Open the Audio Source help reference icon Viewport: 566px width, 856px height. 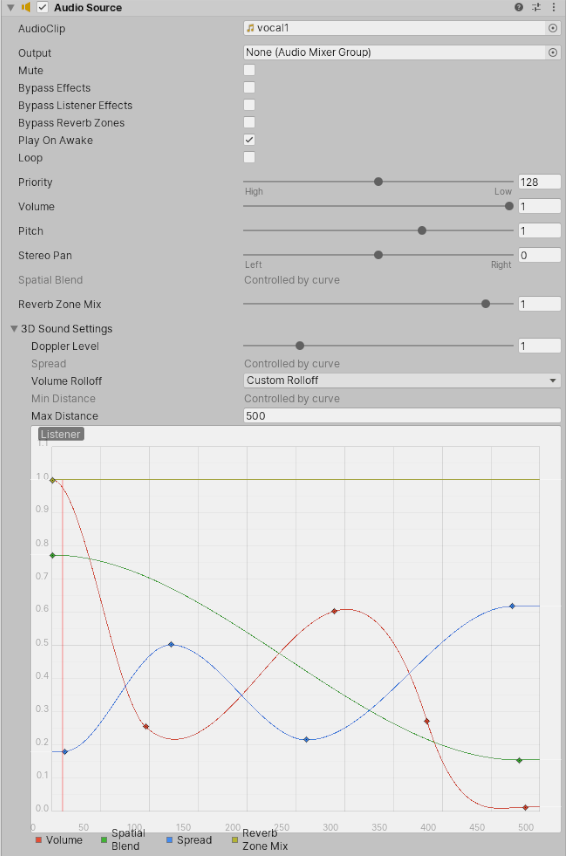[x=519, y=7]
